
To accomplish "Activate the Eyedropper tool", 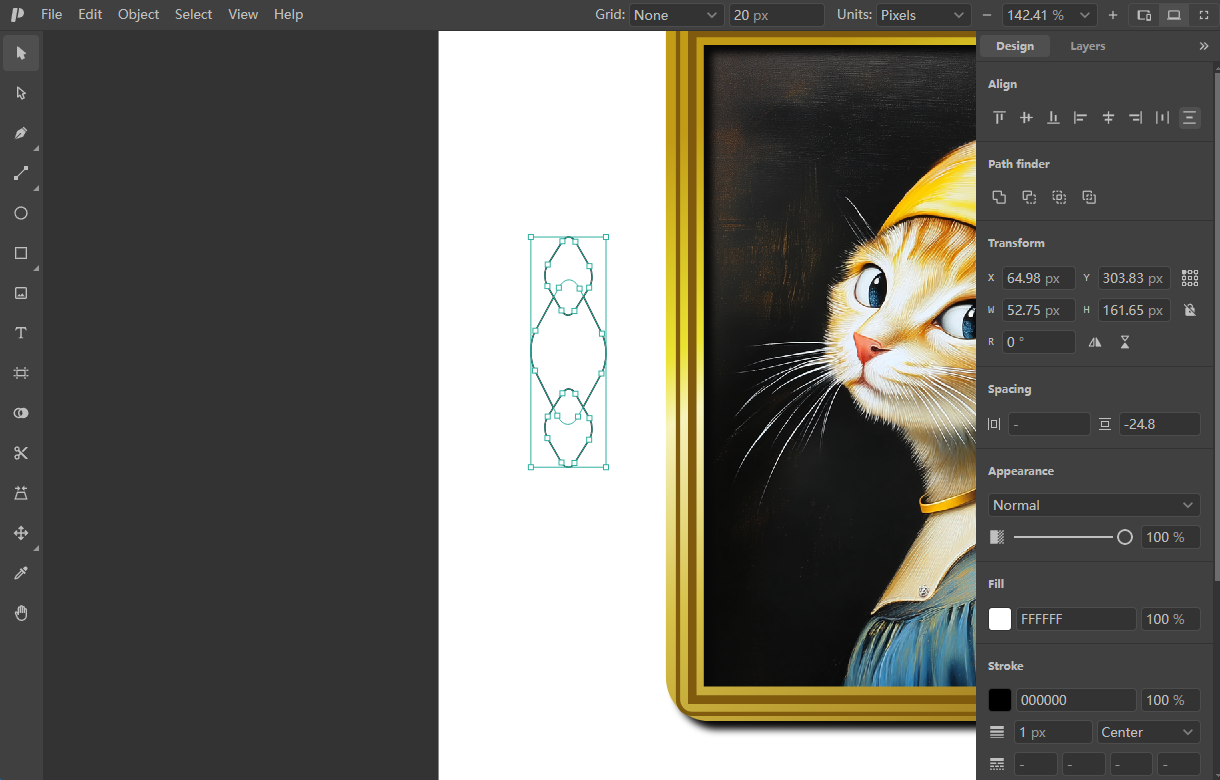I will (21, 573).
